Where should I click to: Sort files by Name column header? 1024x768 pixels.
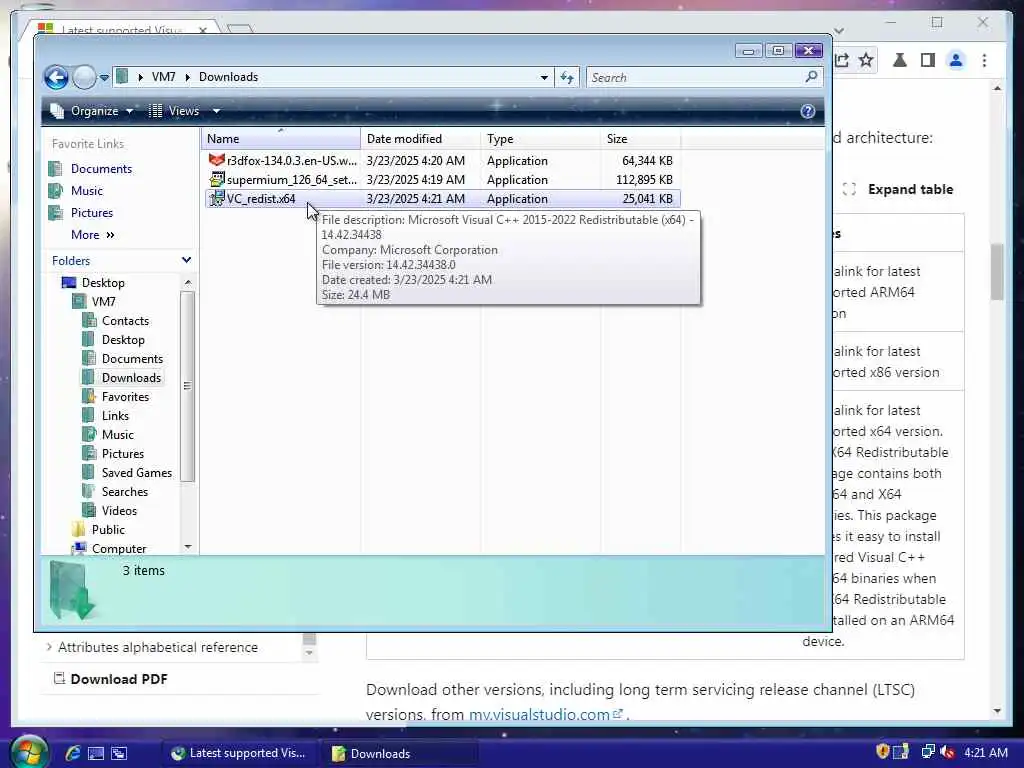(x=280, y=138)
